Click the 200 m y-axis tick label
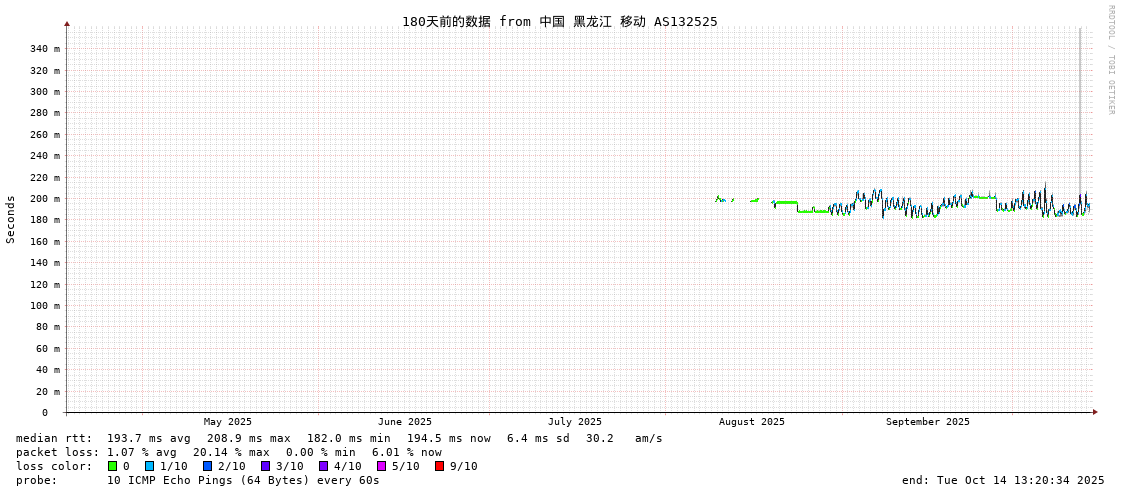The height and width of the screenshot is (494, 1121). [44, 199]
